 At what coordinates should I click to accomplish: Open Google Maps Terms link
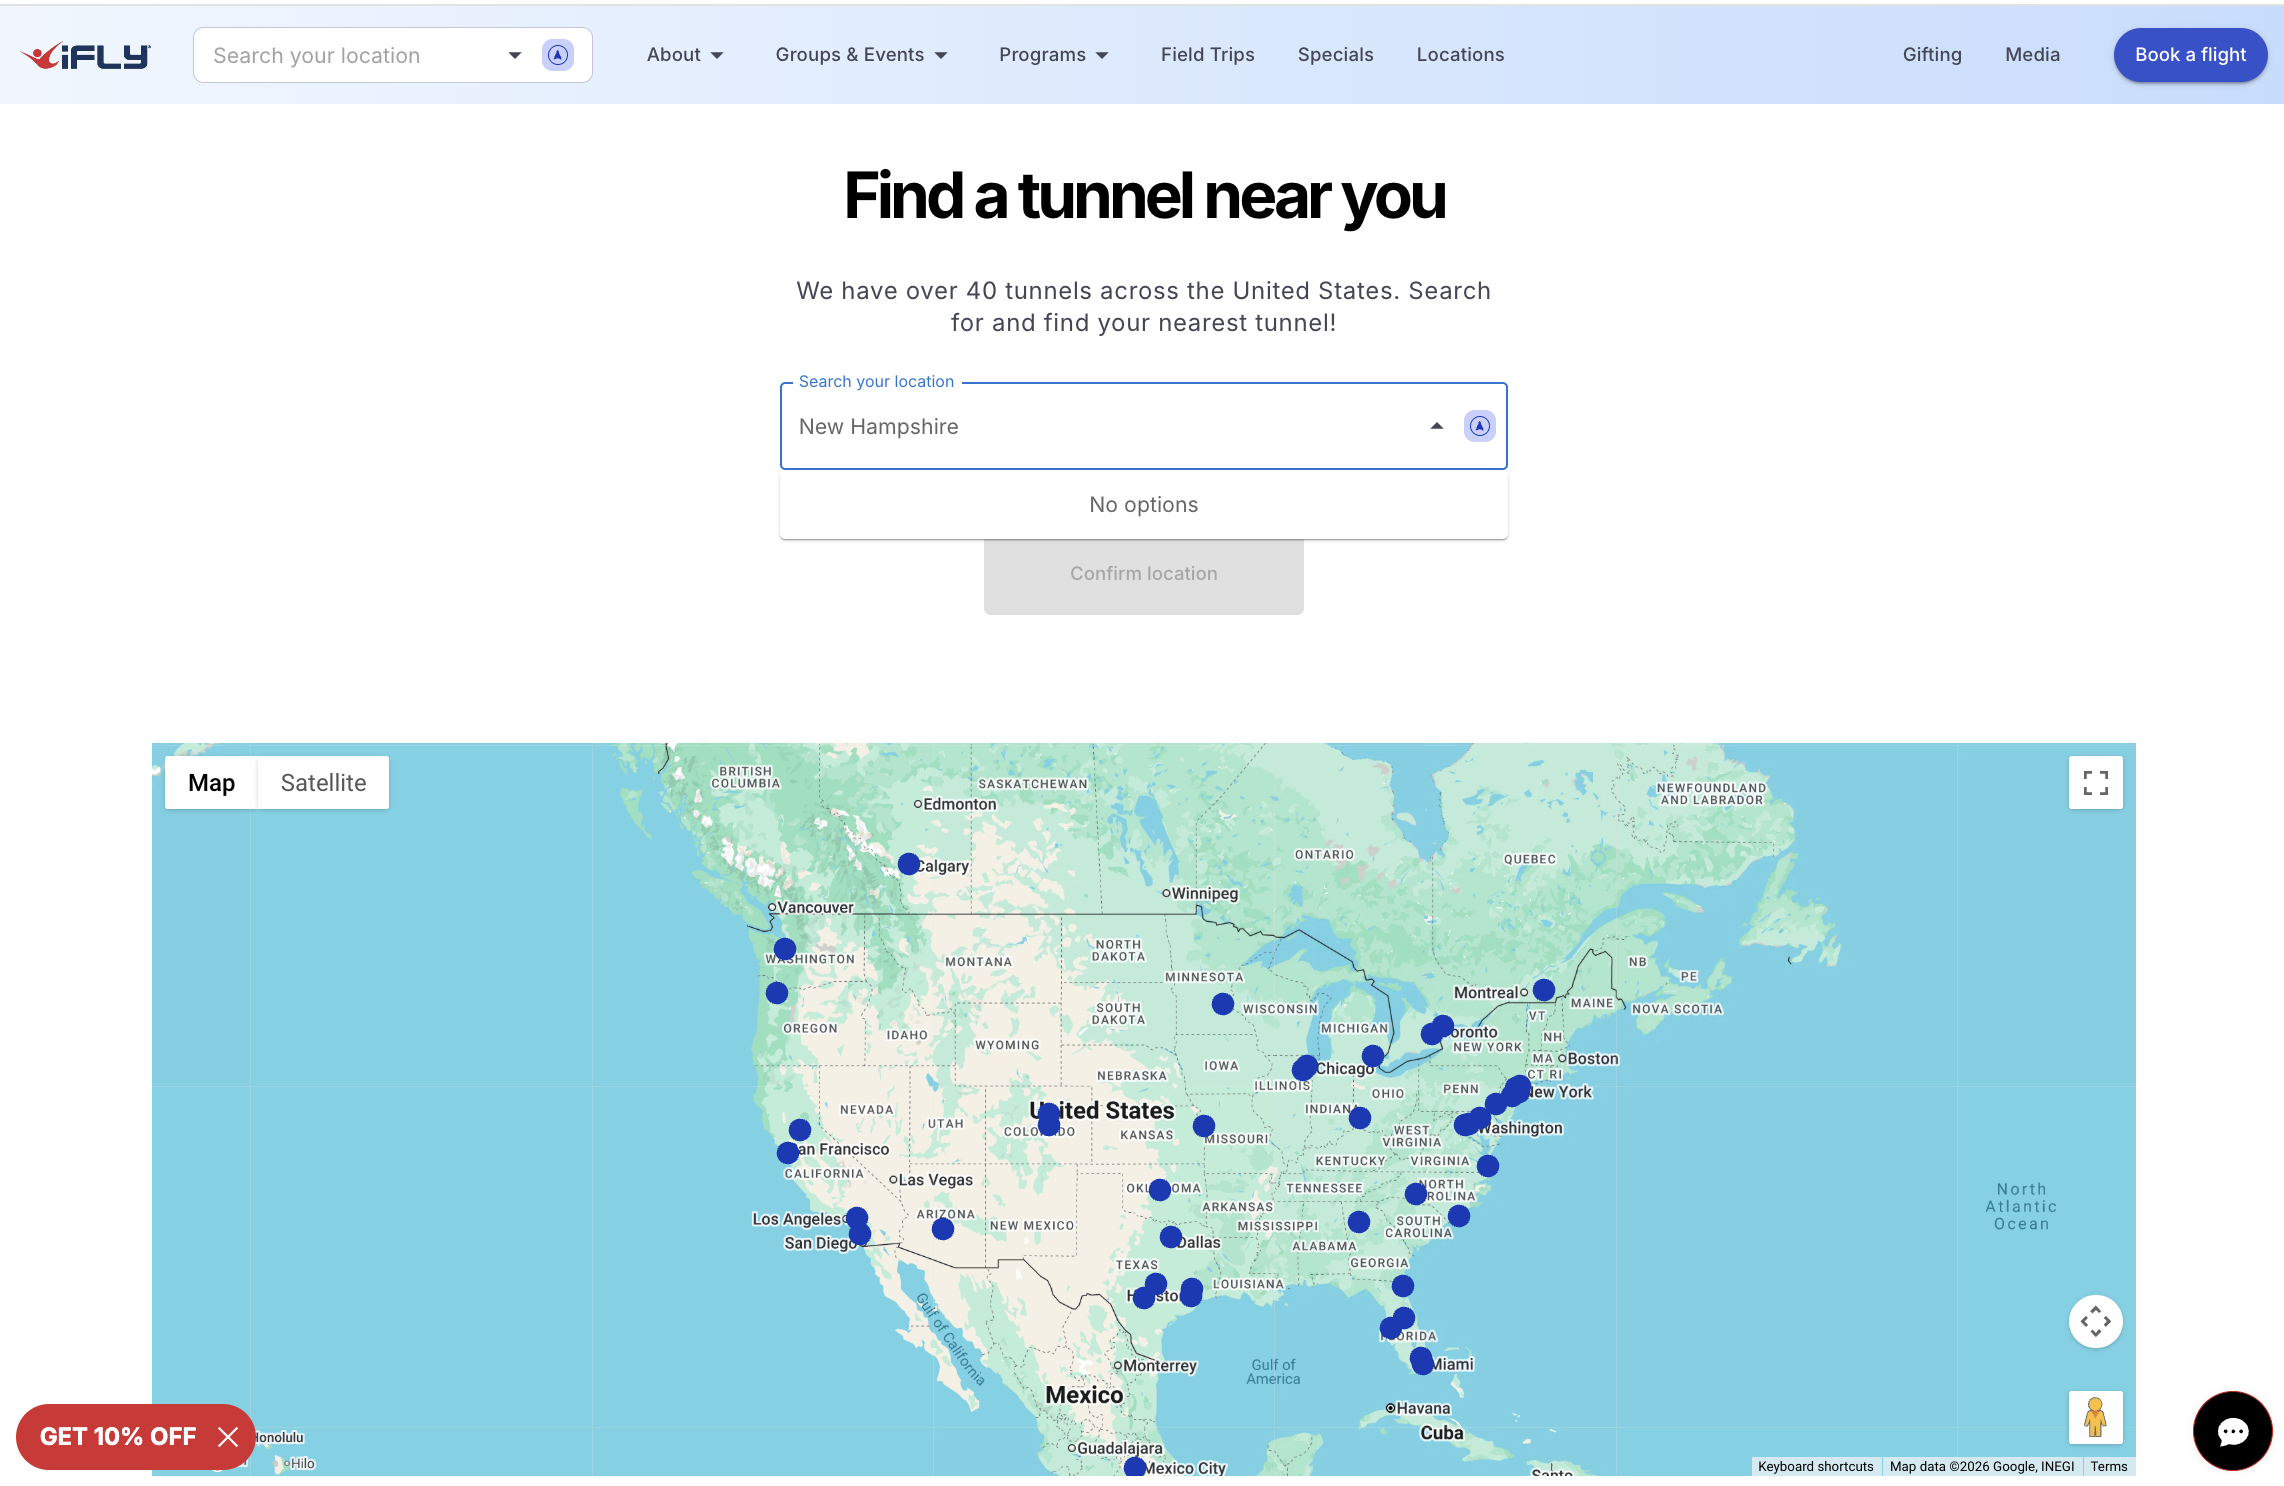(2108, 1466)
